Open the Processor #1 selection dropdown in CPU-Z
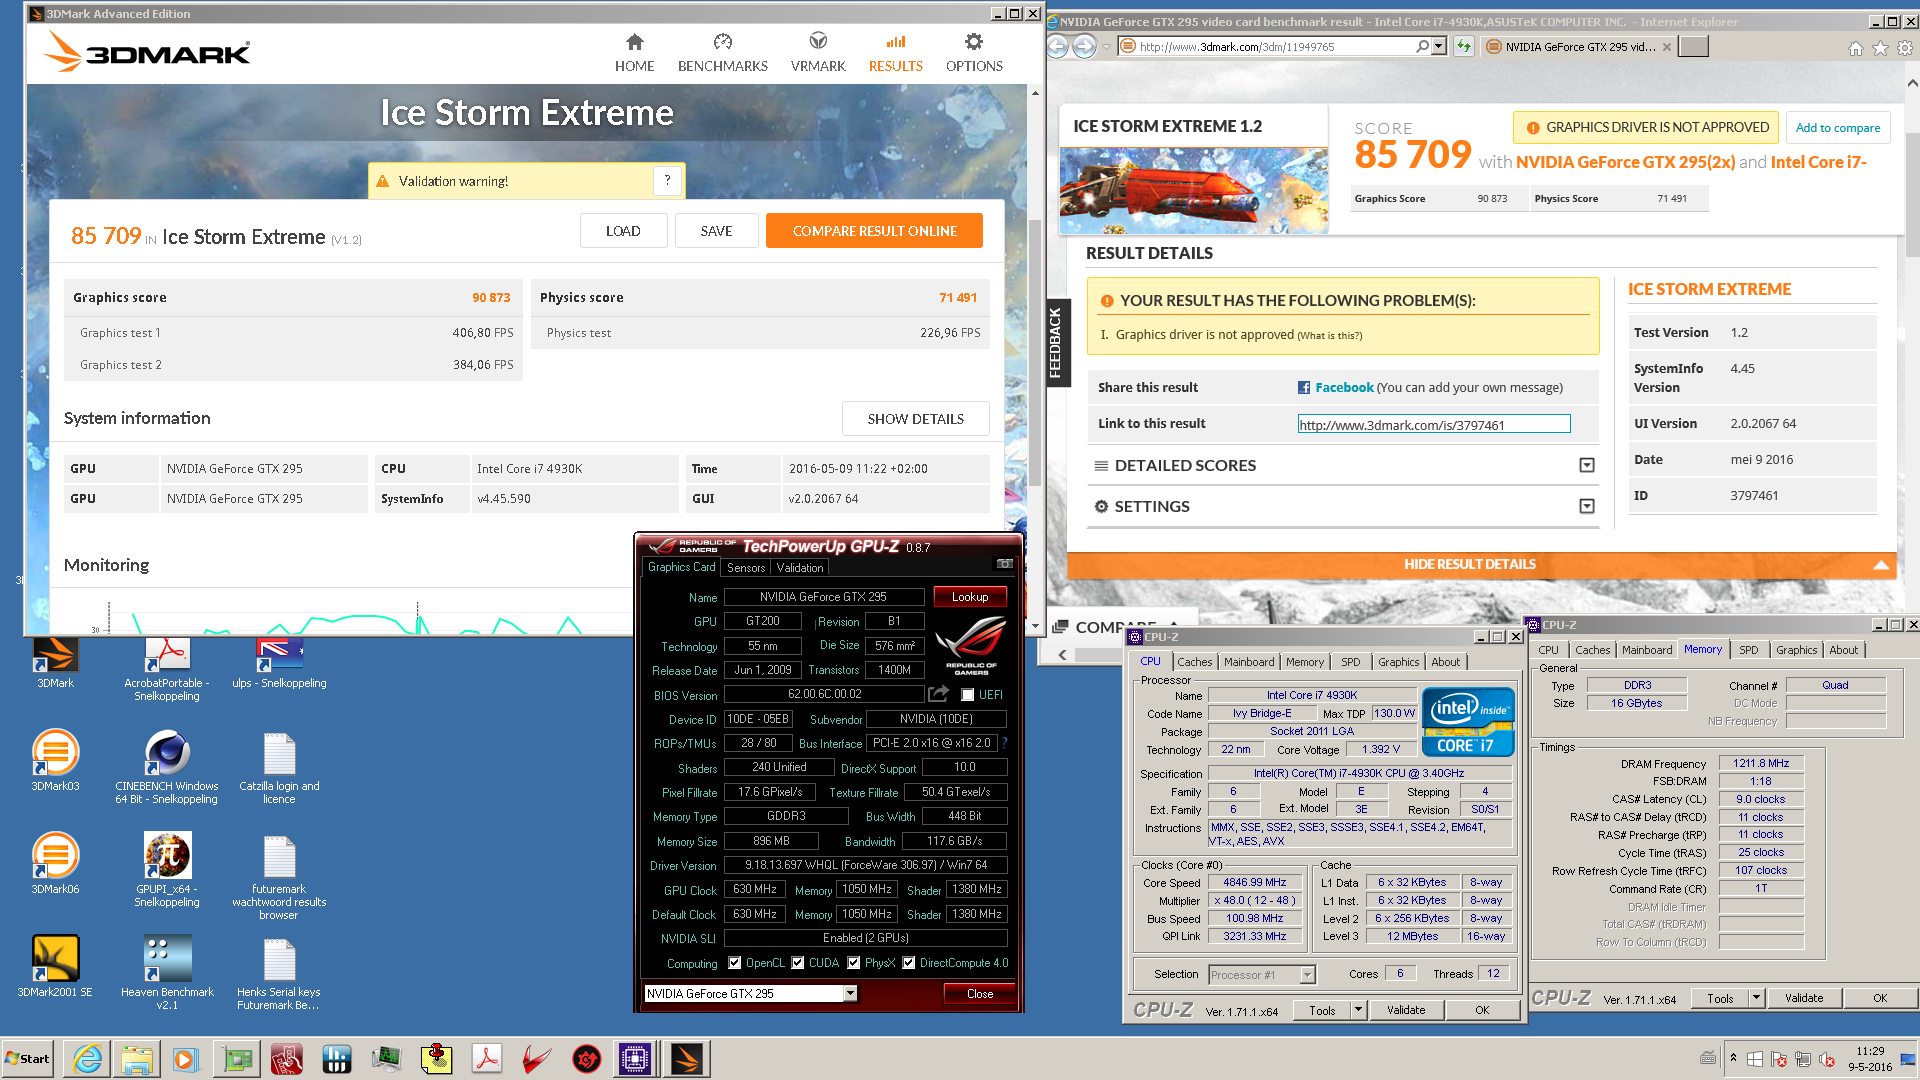The height and width of the screenshot is (1080, 1920). (x=1307, y=974)
